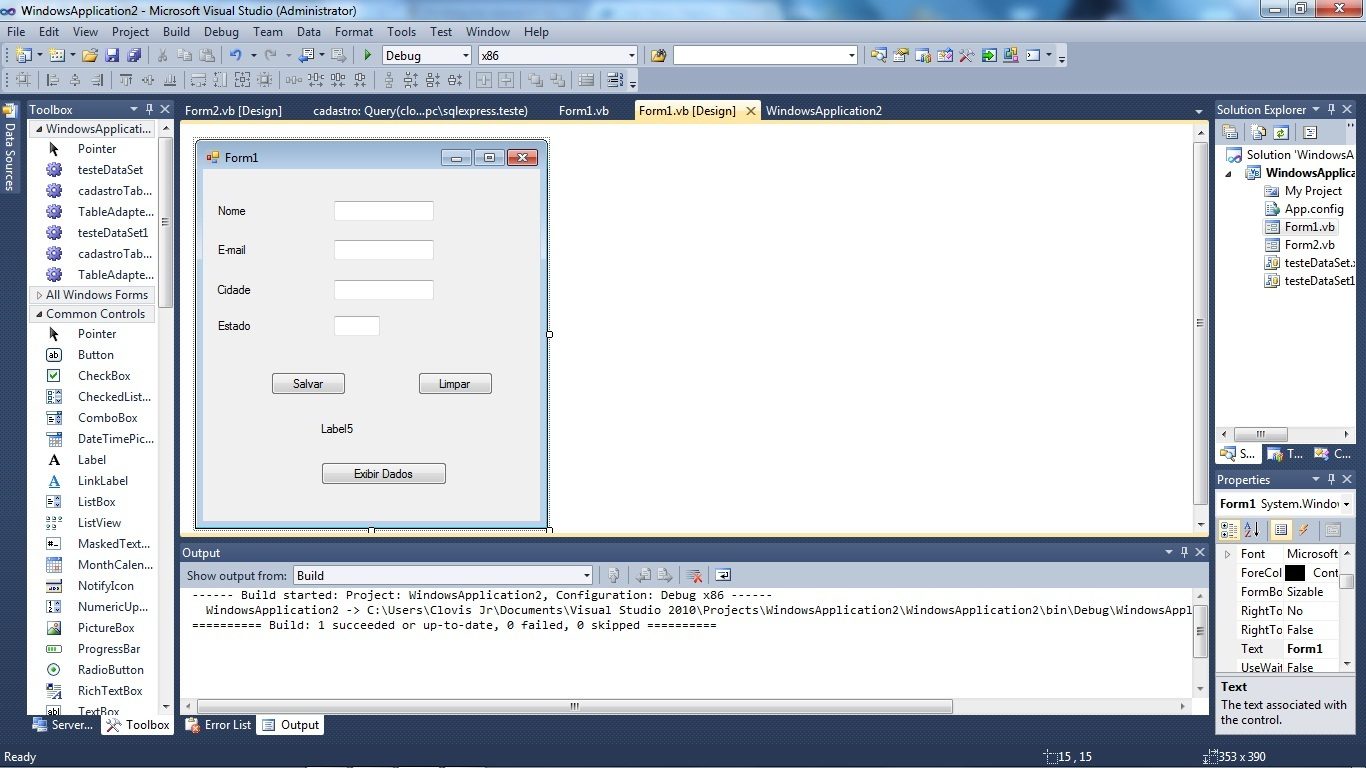Click Categorized view icon in Properties
The image size is (1366, 768).
tap(1229, 530)
